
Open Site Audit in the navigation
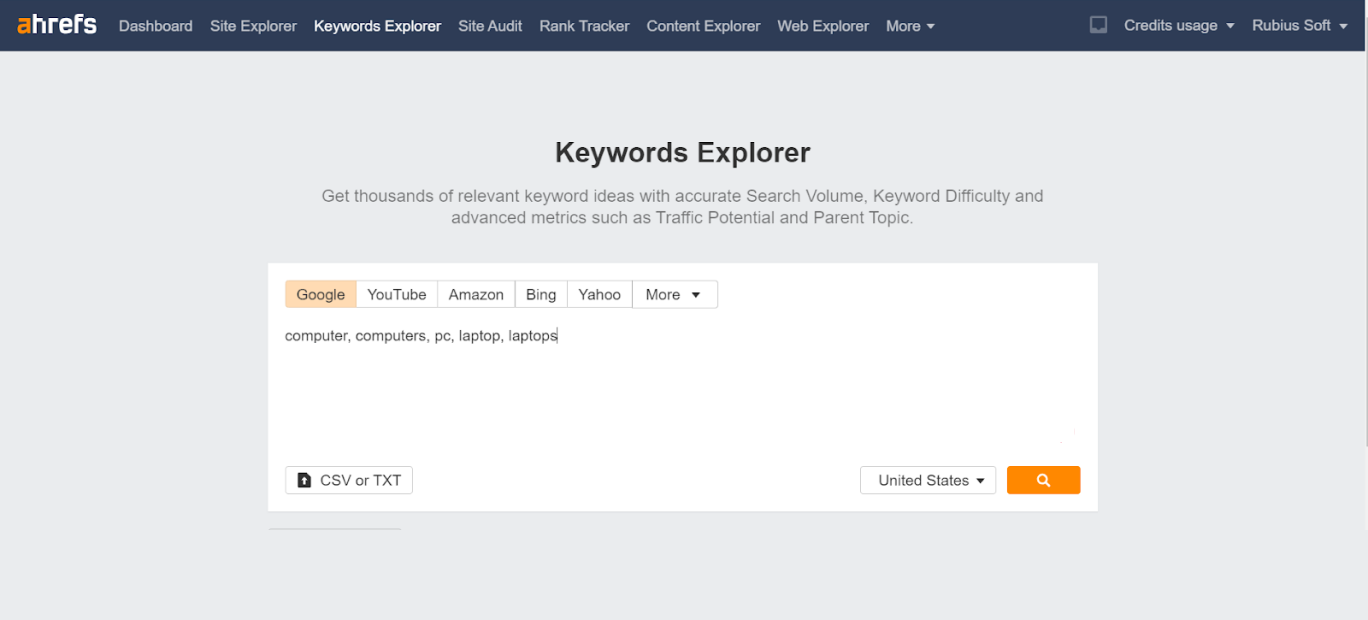click(x=490, y=26)
